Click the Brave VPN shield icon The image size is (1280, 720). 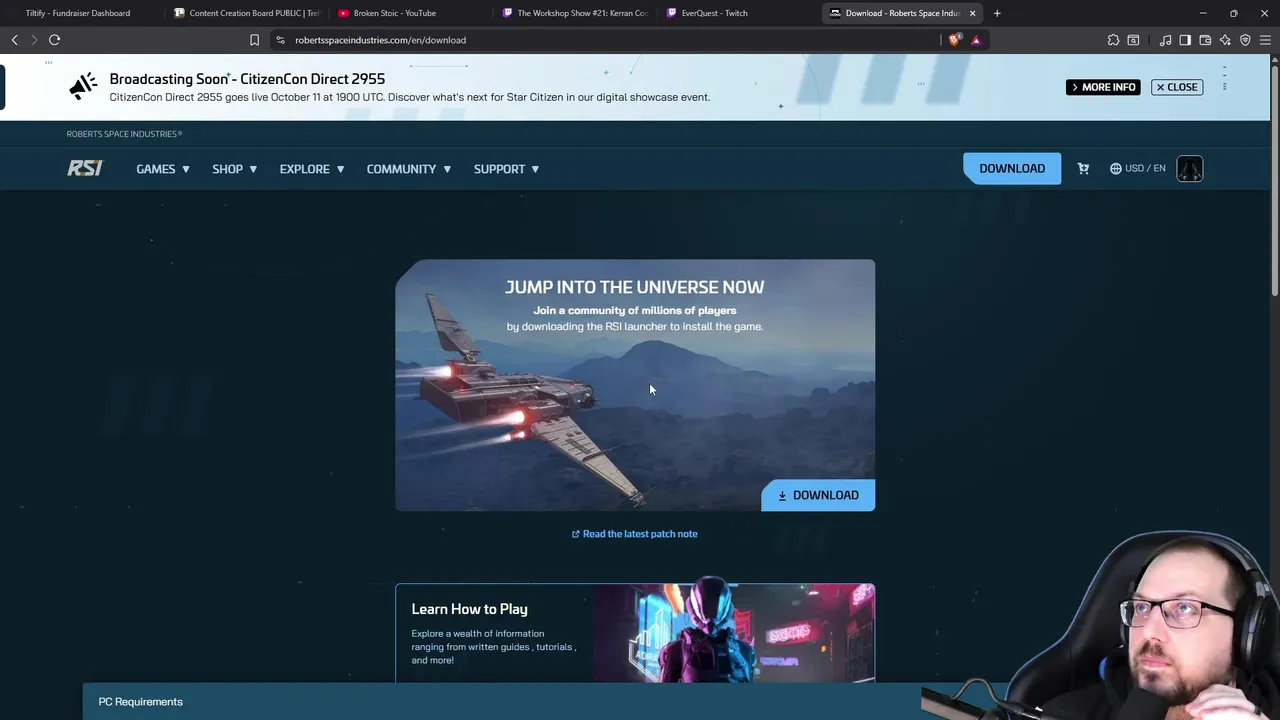click(x=1245, y=40)
